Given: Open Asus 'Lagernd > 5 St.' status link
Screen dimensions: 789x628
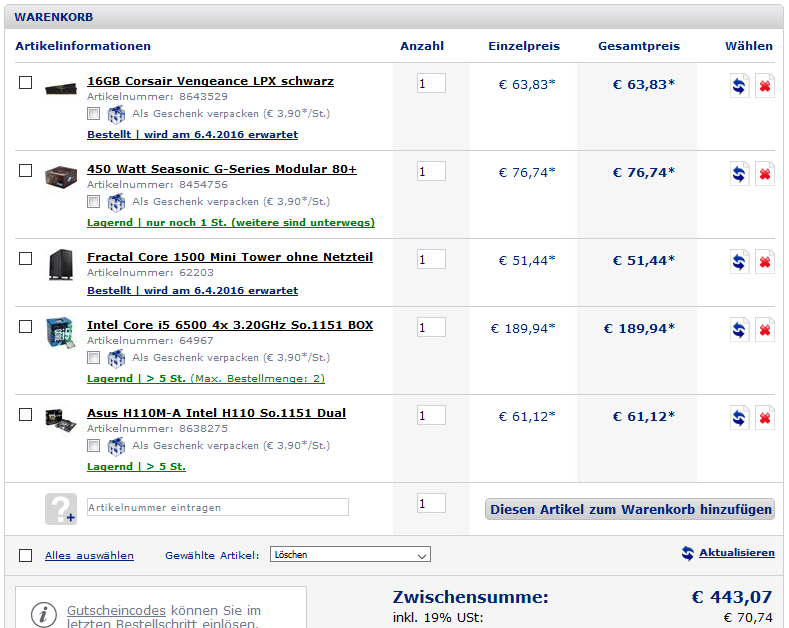Looking at the screenshot, I should (x=136, y=466).
